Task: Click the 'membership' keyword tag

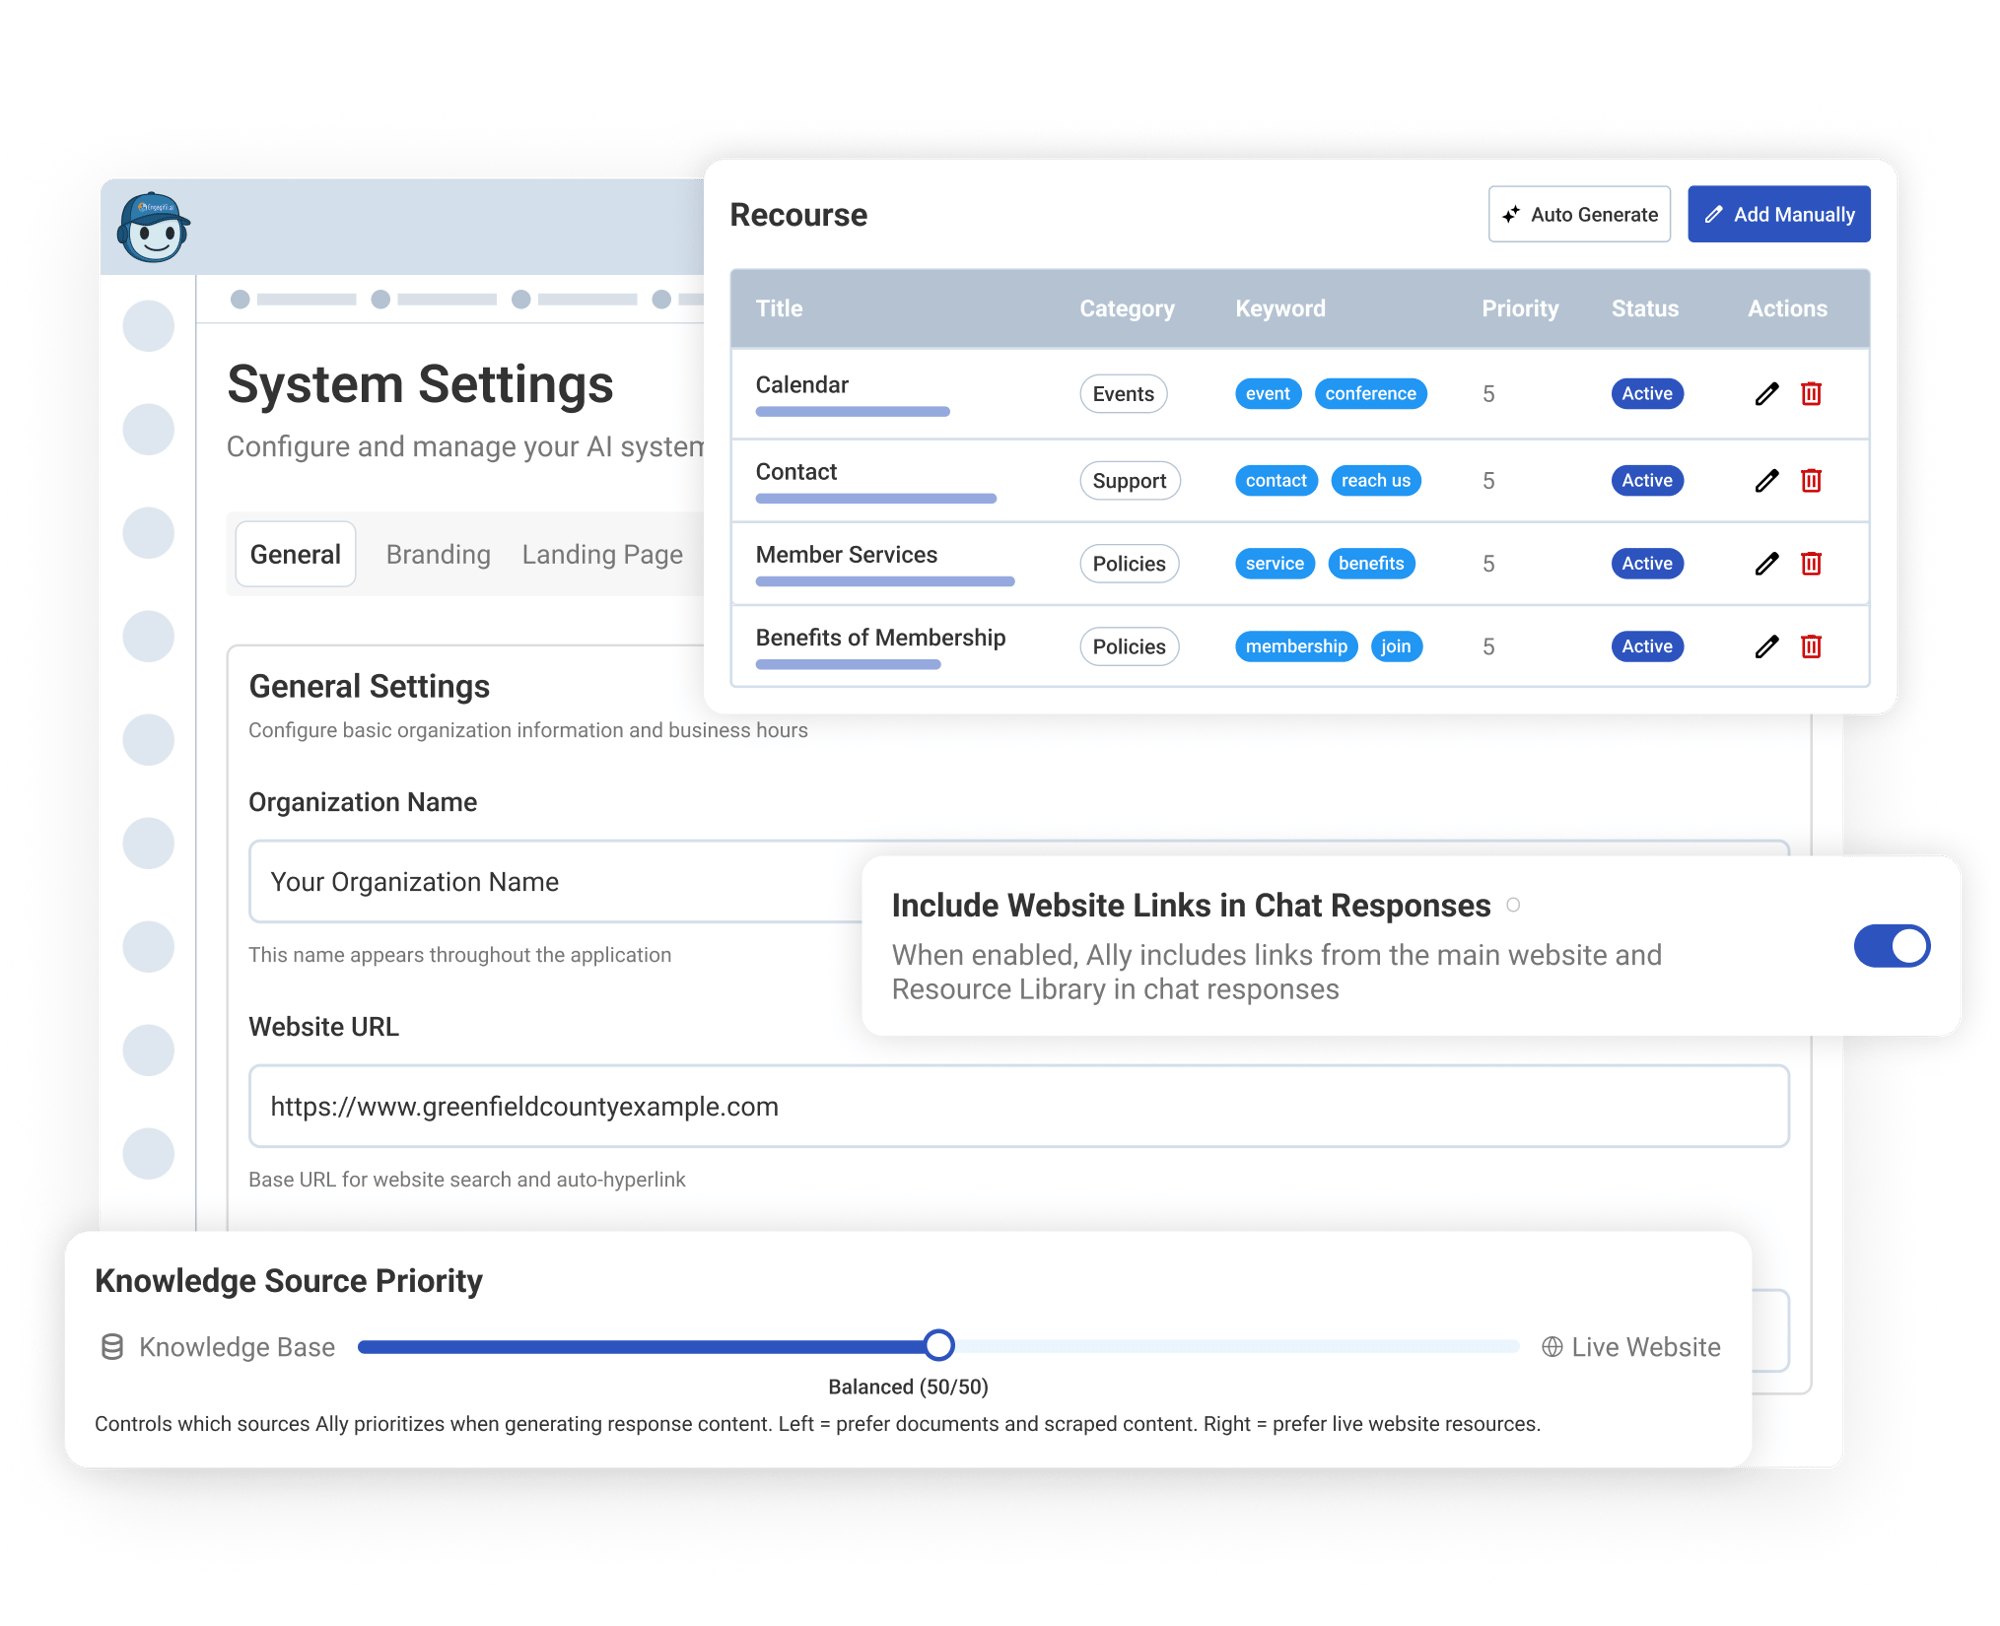Action: click(x=1296, y=647)
